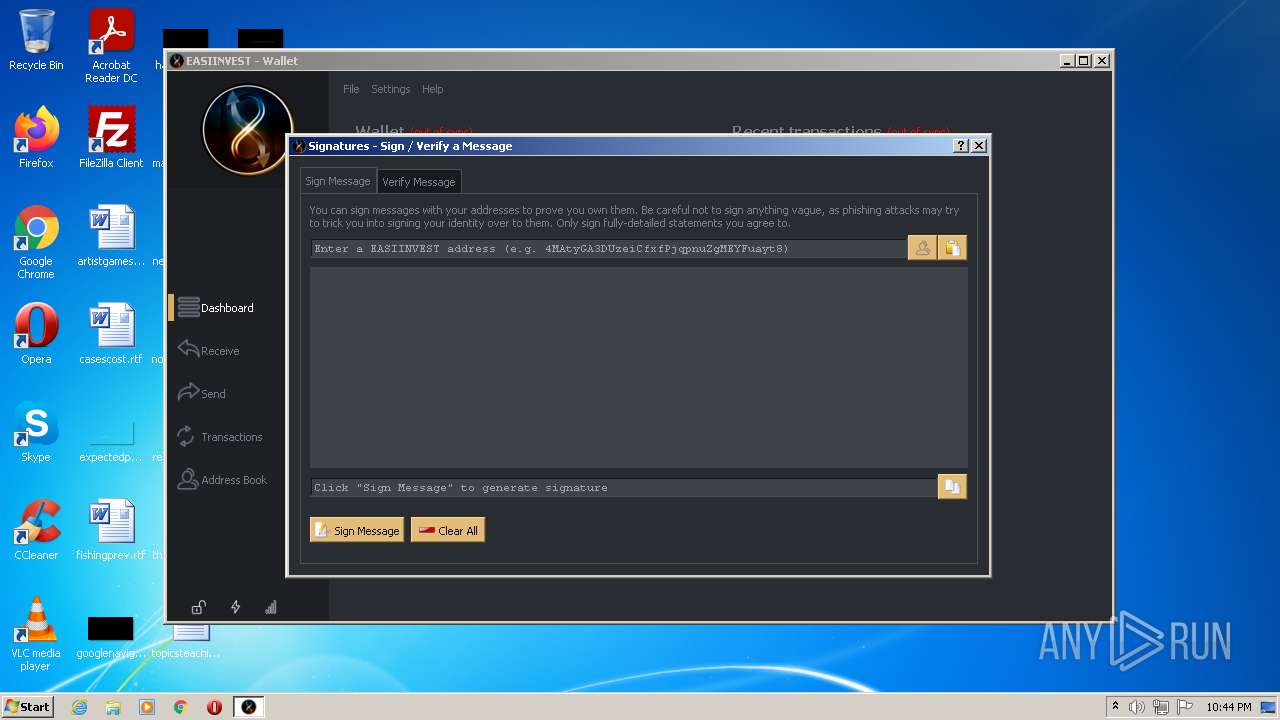Open Windows Explorer from taskbar

(113, 707)
